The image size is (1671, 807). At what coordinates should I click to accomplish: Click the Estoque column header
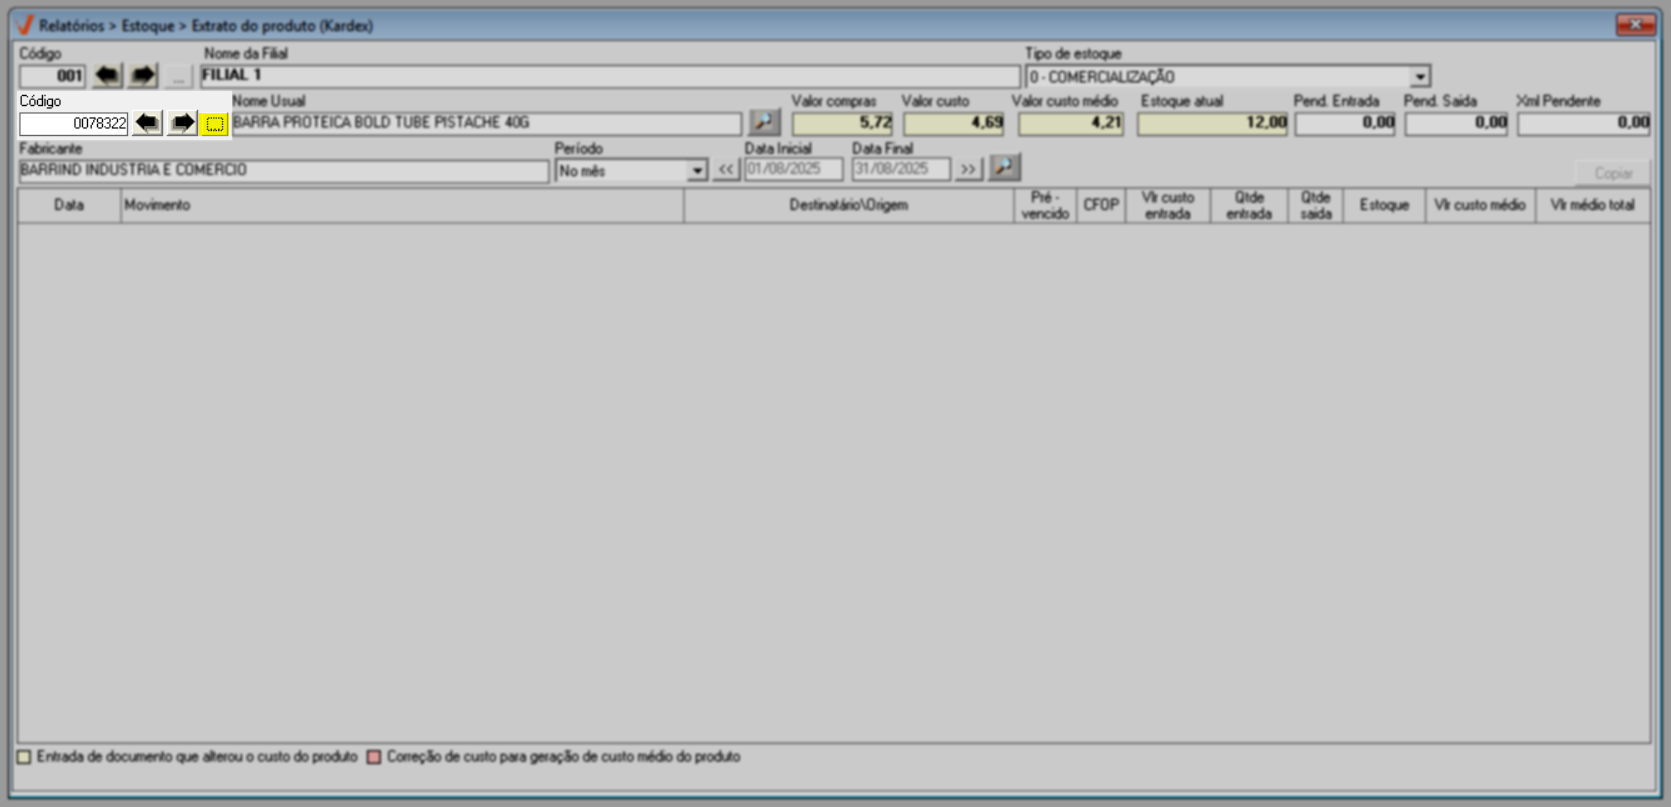pos(1384,205)
